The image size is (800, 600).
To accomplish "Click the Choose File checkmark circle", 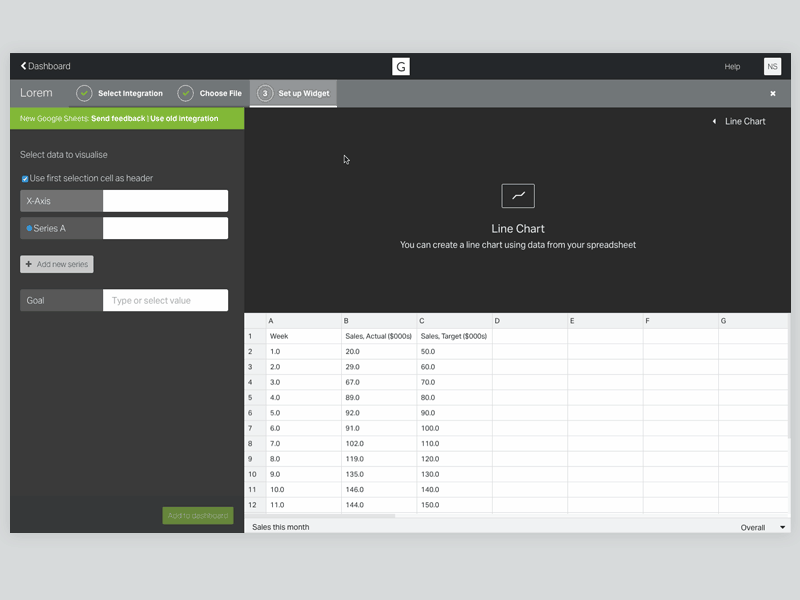I will point(186,93).
